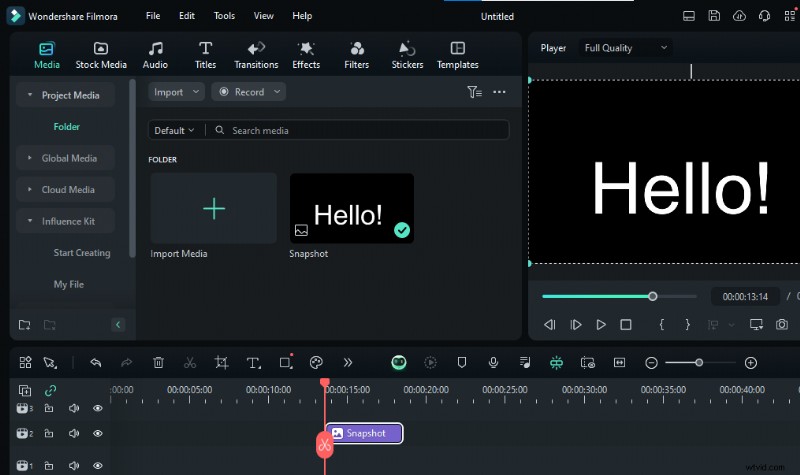The width and height of the screenshot is (800, 475).
Task: Open the Transitions tab
Action: click(256, 55)
